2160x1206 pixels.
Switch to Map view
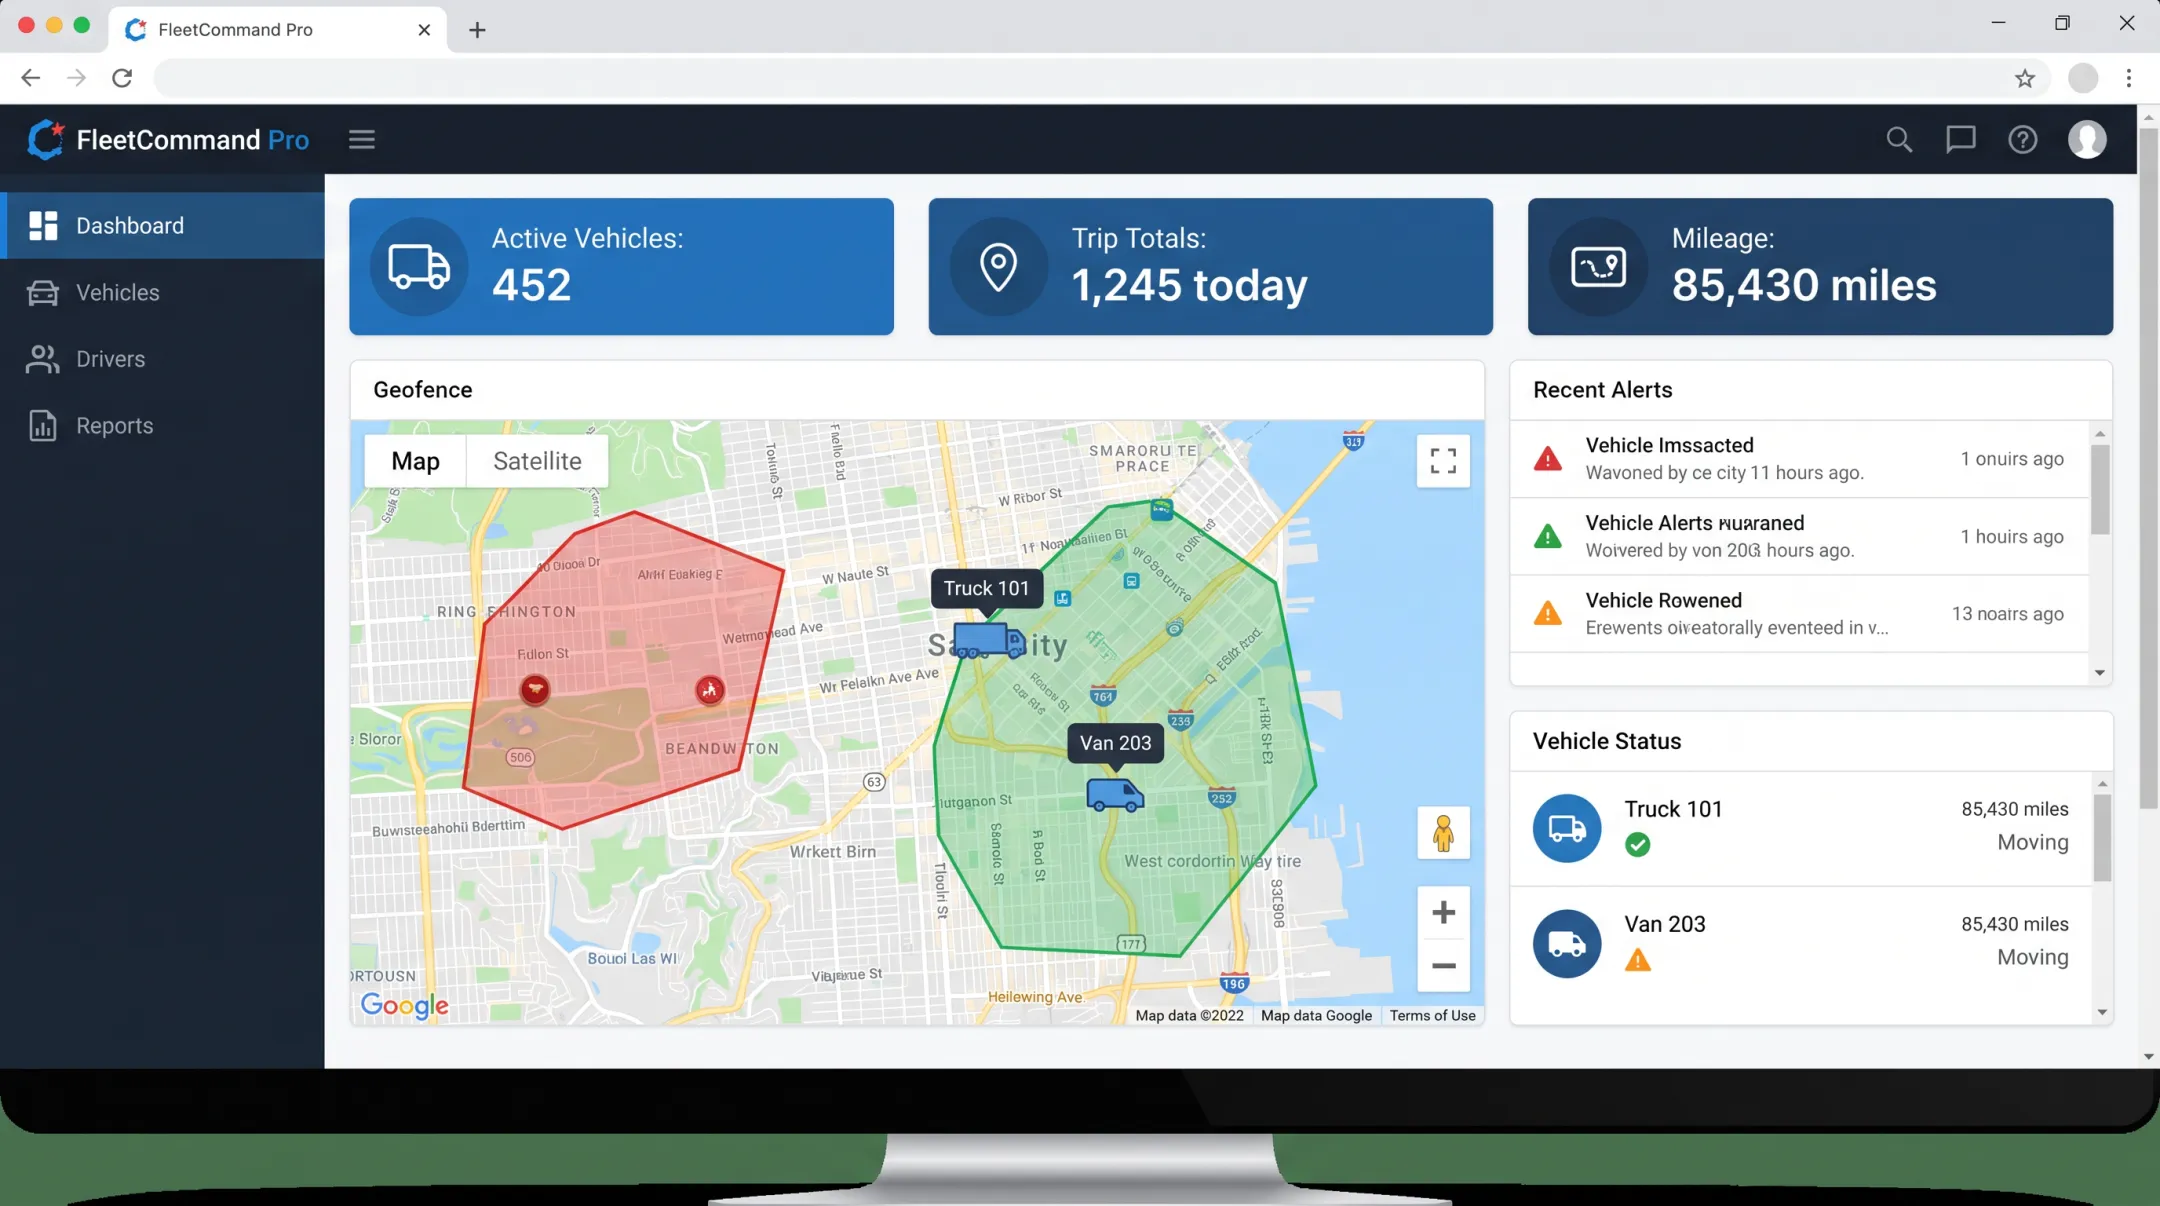415,461
